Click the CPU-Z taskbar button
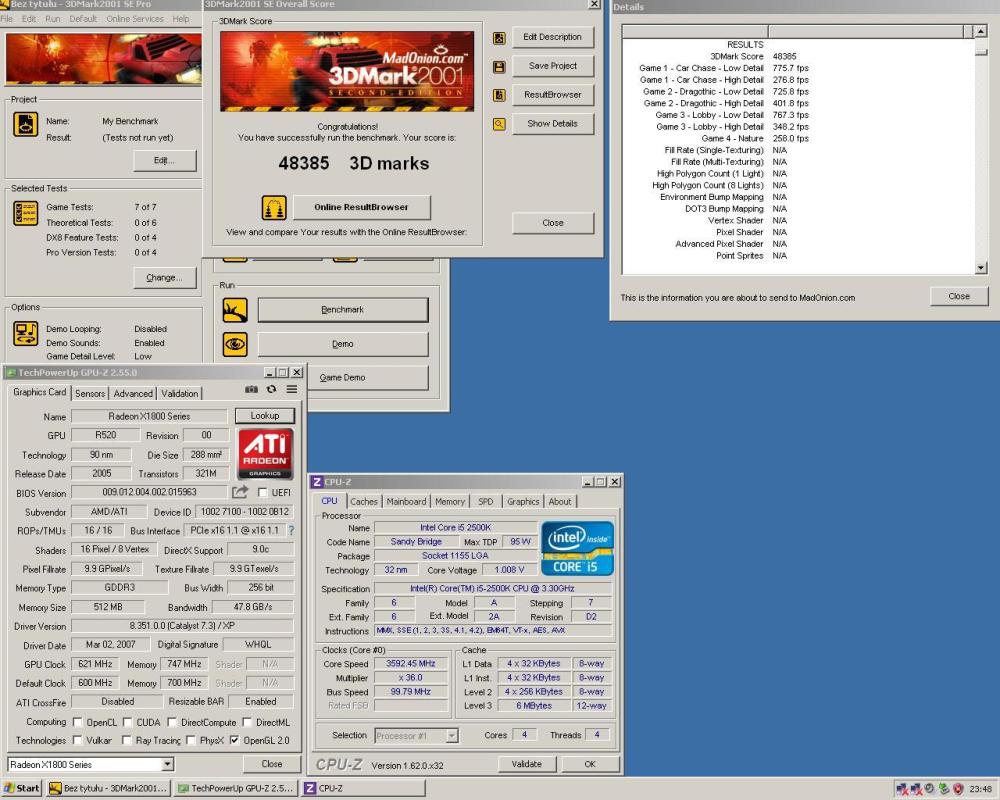 point(364,789)
